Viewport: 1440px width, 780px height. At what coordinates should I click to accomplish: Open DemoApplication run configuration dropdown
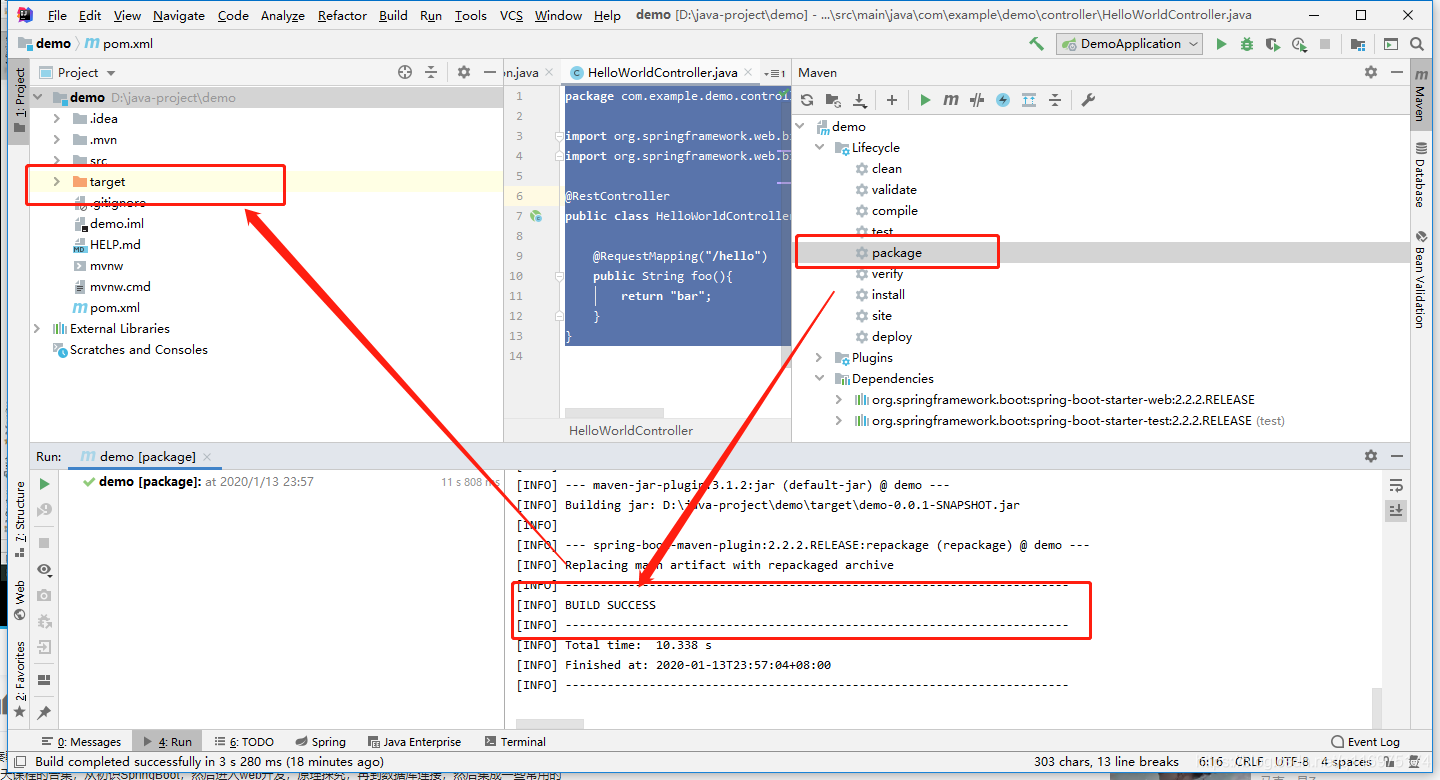[x=1130, y=44]
